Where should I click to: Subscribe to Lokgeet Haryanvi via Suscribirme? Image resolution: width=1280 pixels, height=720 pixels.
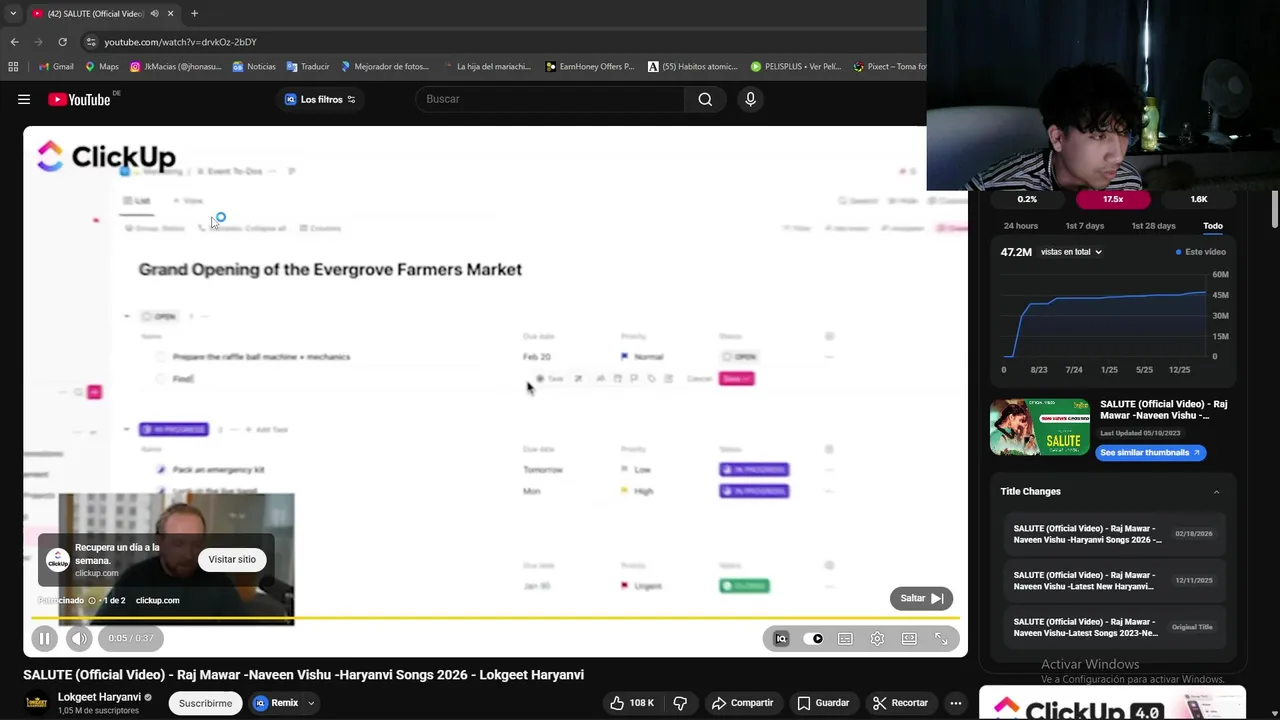205,703
